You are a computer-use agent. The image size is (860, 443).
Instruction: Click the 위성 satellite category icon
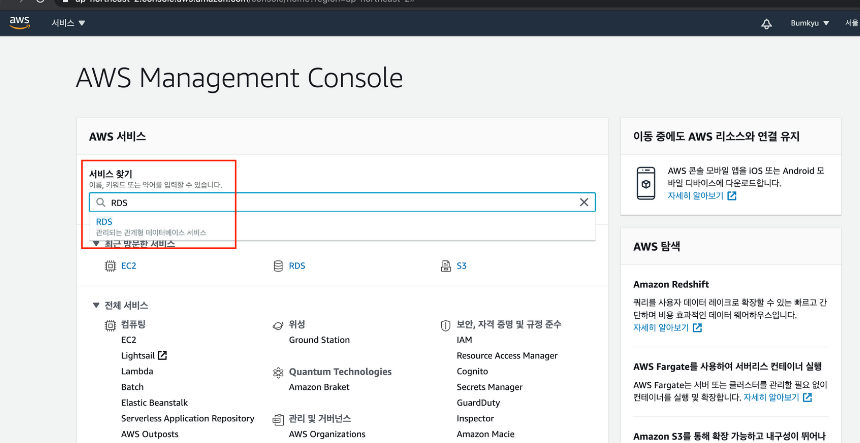(x=278, y=325)
